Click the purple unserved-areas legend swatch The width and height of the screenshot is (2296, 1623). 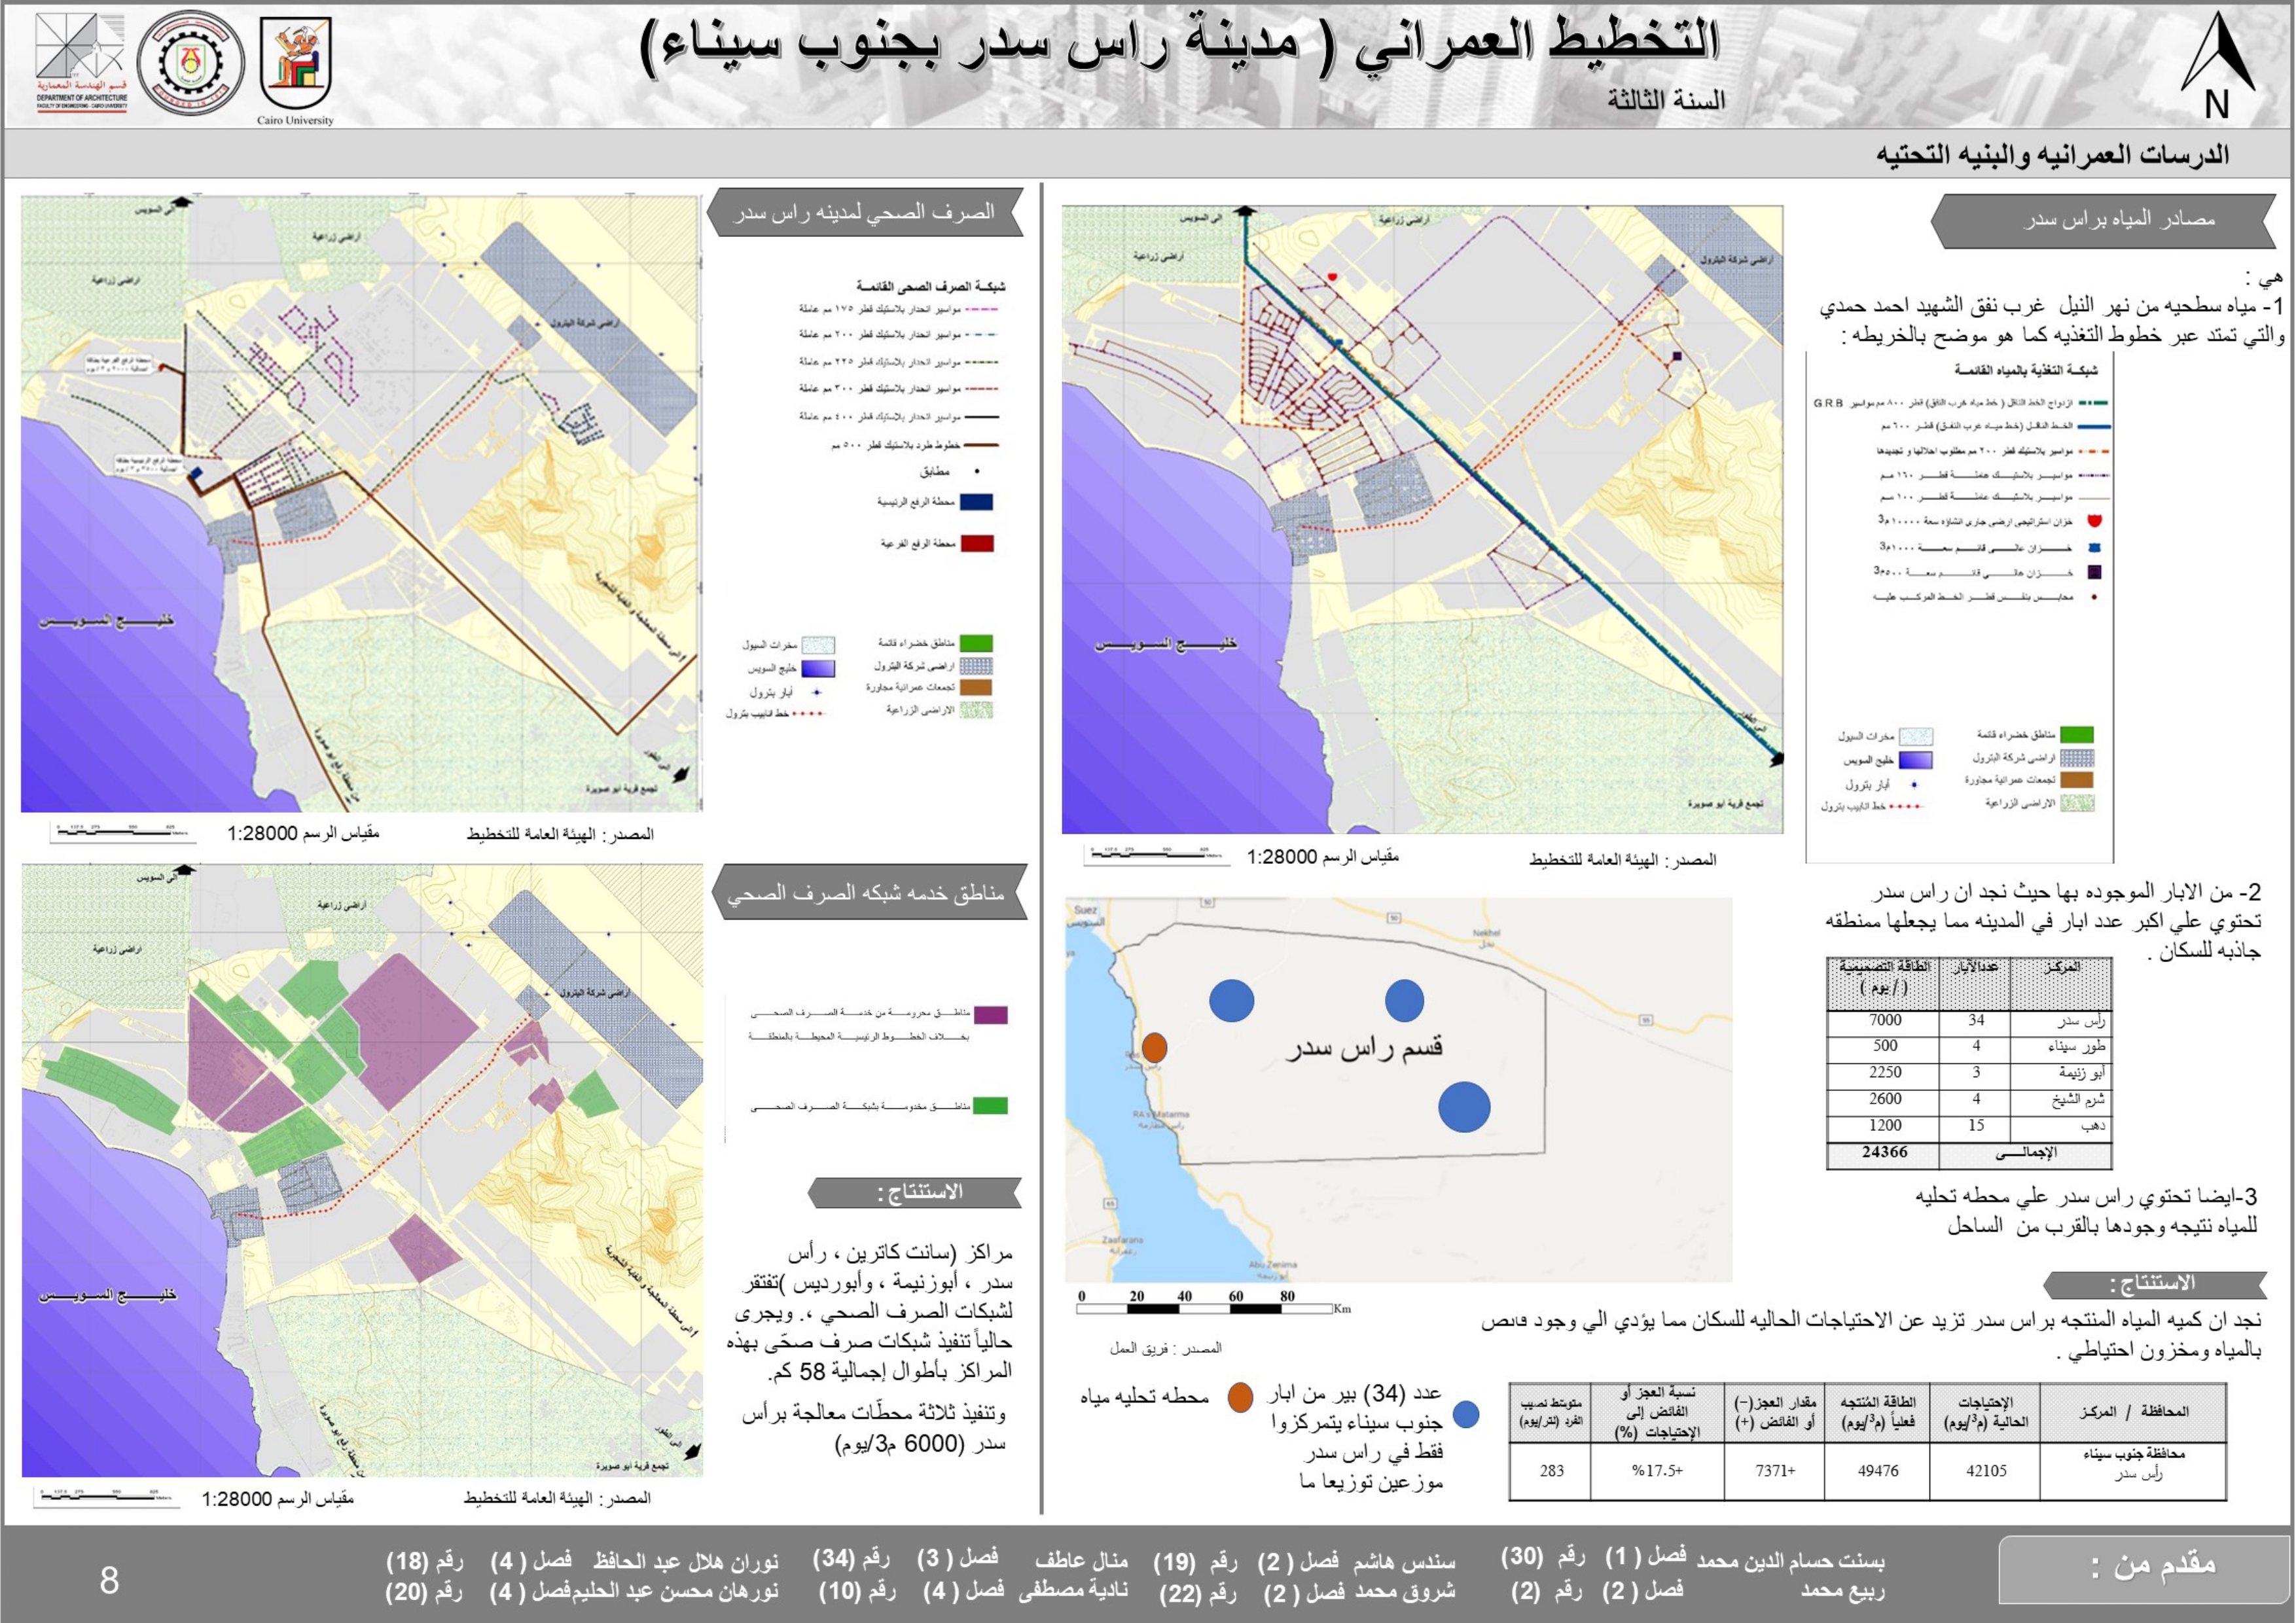point(990,1015)
